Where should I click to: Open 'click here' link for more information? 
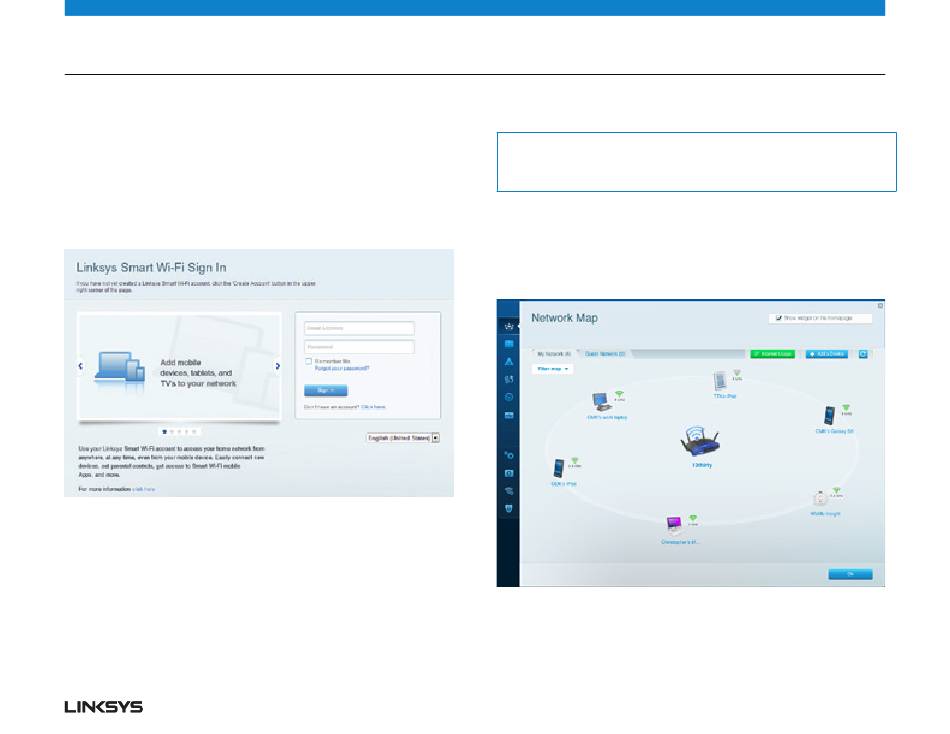[144, 489]
